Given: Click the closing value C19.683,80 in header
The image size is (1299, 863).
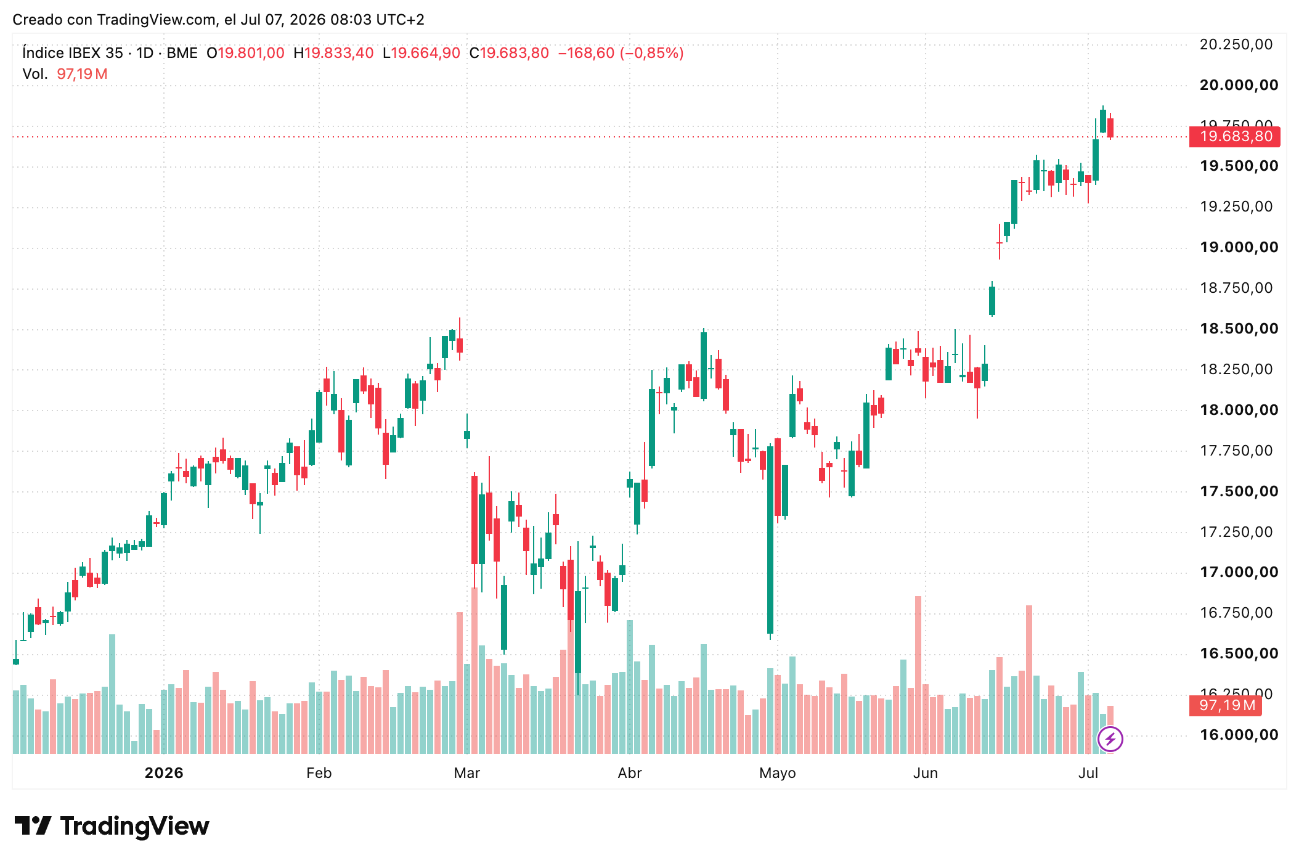Looking at the screenshot, I should [509, 53].
